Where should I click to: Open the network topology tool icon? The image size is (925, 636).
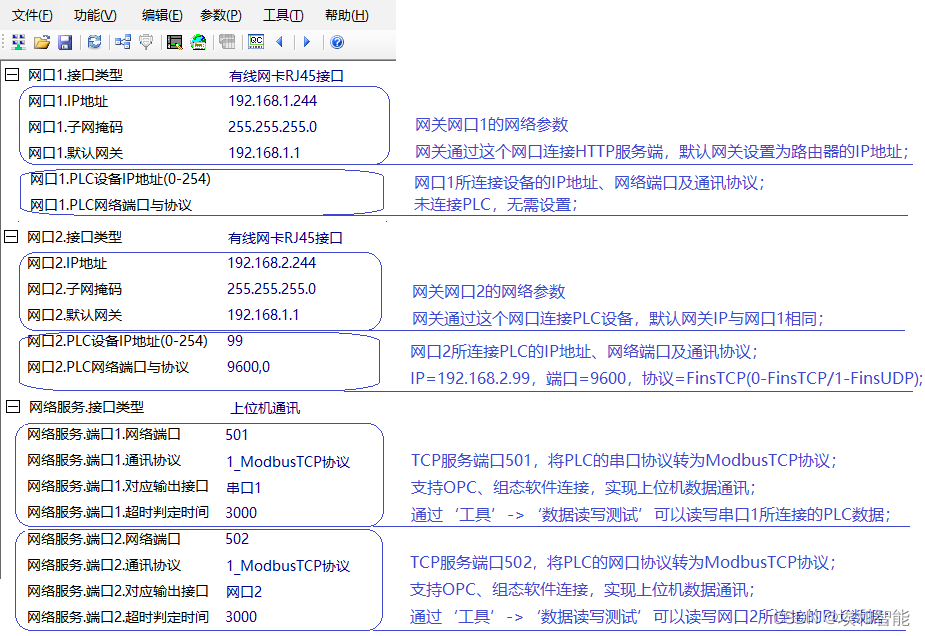pos(123,42)
